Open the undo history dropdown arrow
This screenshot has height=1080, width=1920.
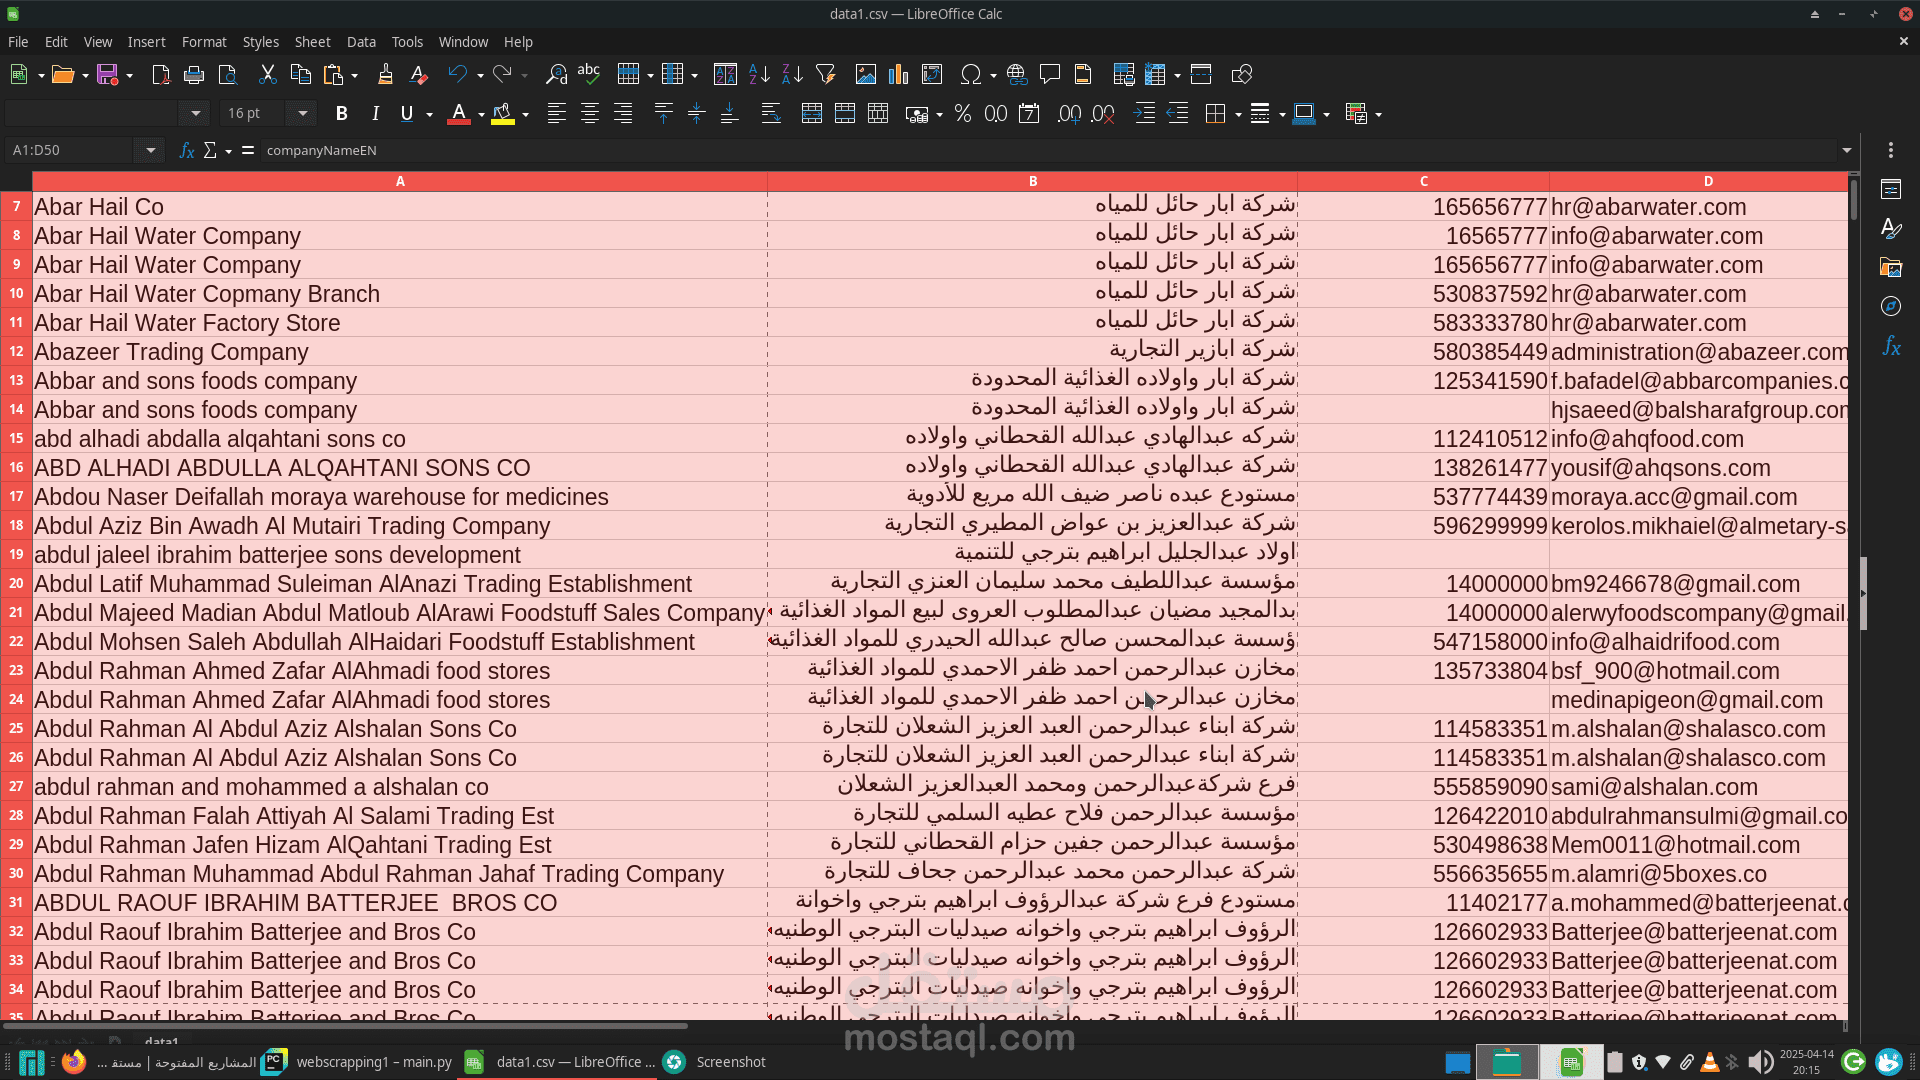pyautogui.click(x=480, y=75)
